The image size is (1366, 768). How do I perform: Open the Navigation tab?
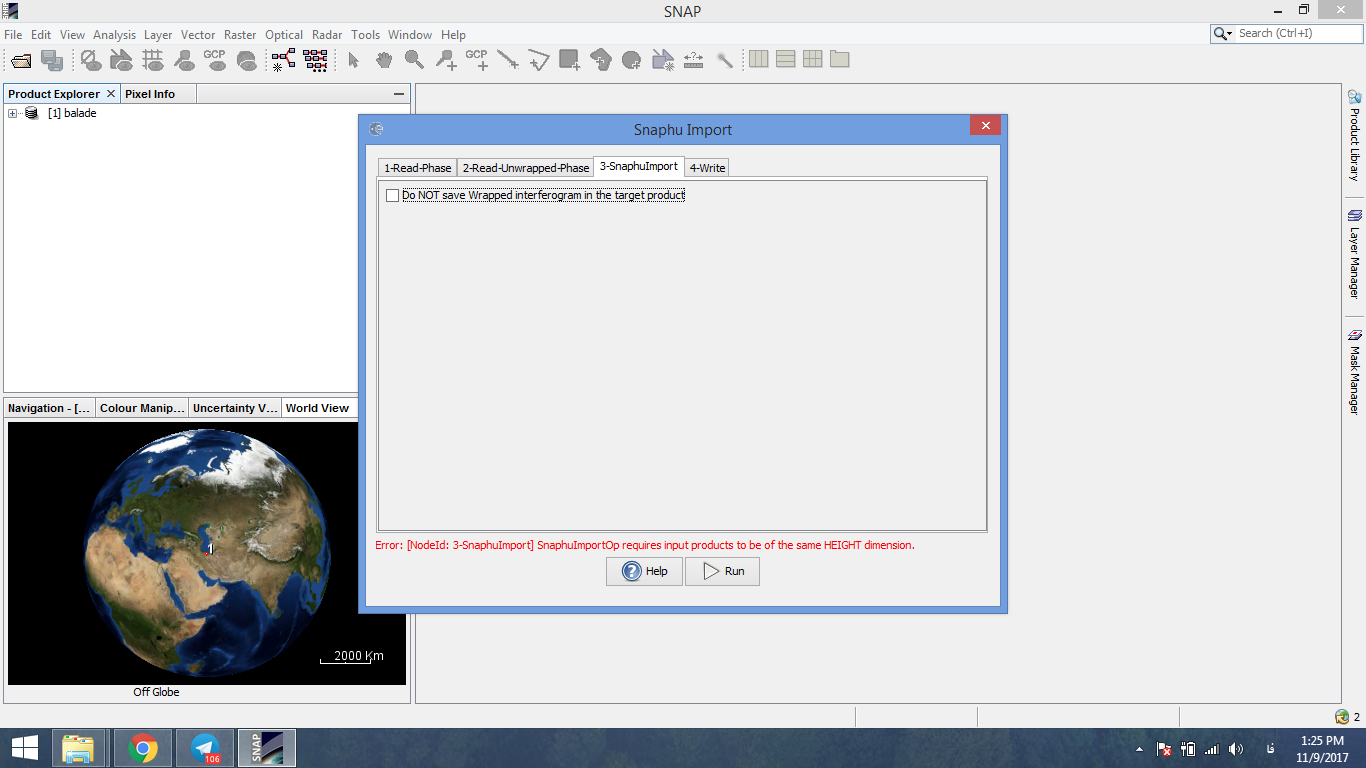[x=49, y=408]
